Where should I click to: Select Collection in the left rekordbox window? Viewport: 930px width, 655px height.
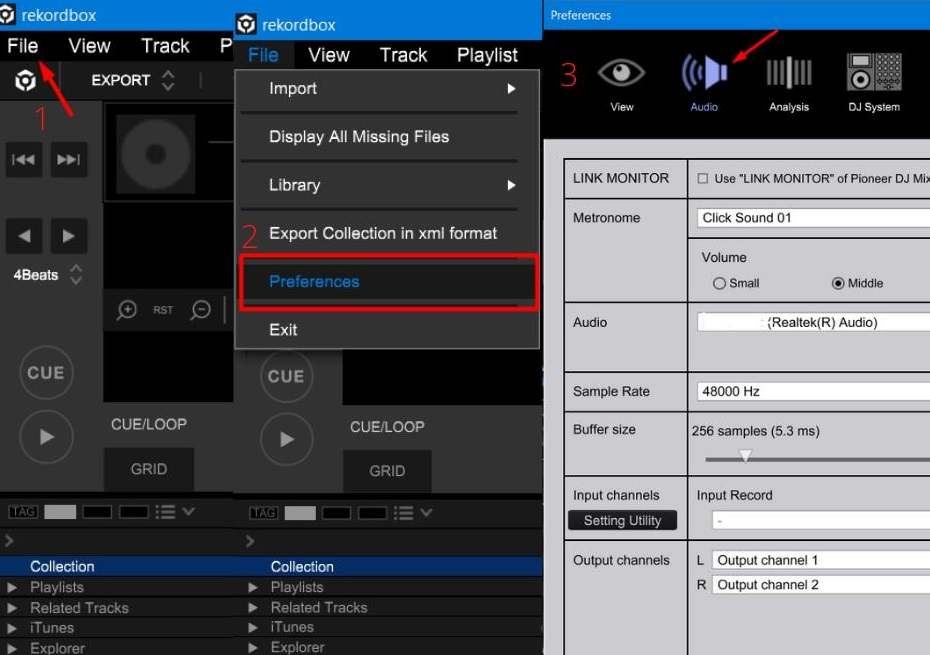click(116, 567)
